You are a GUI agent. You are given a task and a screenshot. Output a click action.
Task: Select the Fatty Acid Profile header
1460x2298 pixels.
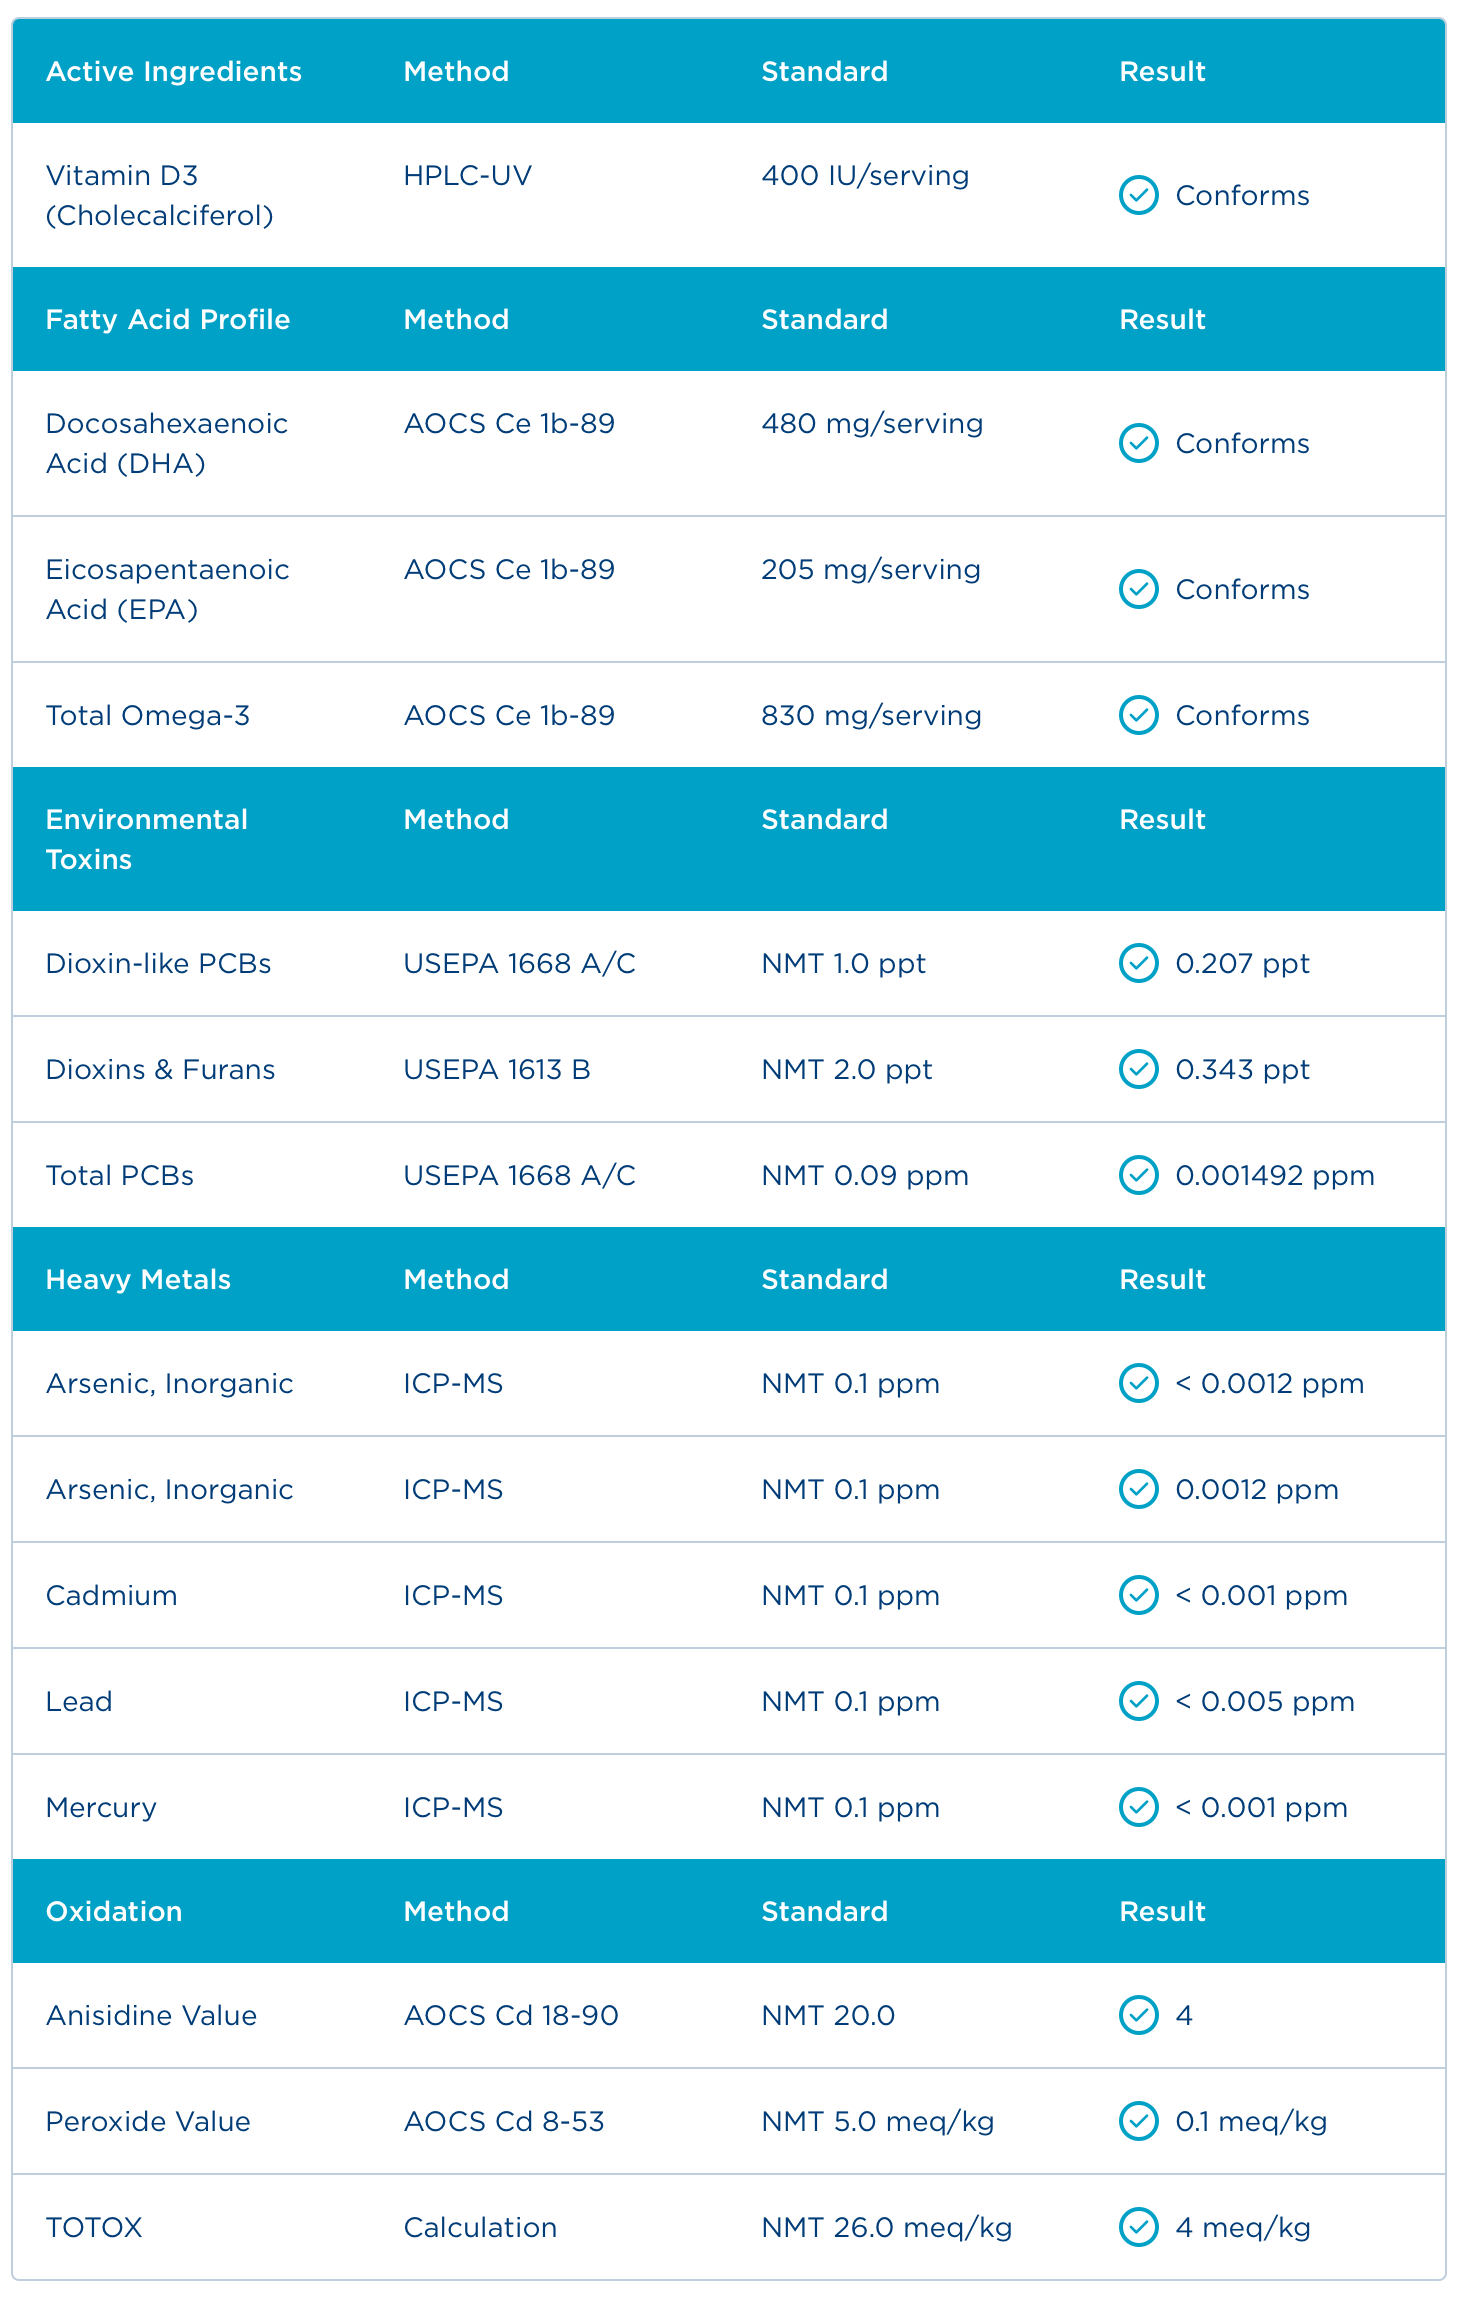pyautogui.click(x=168, y=319)
